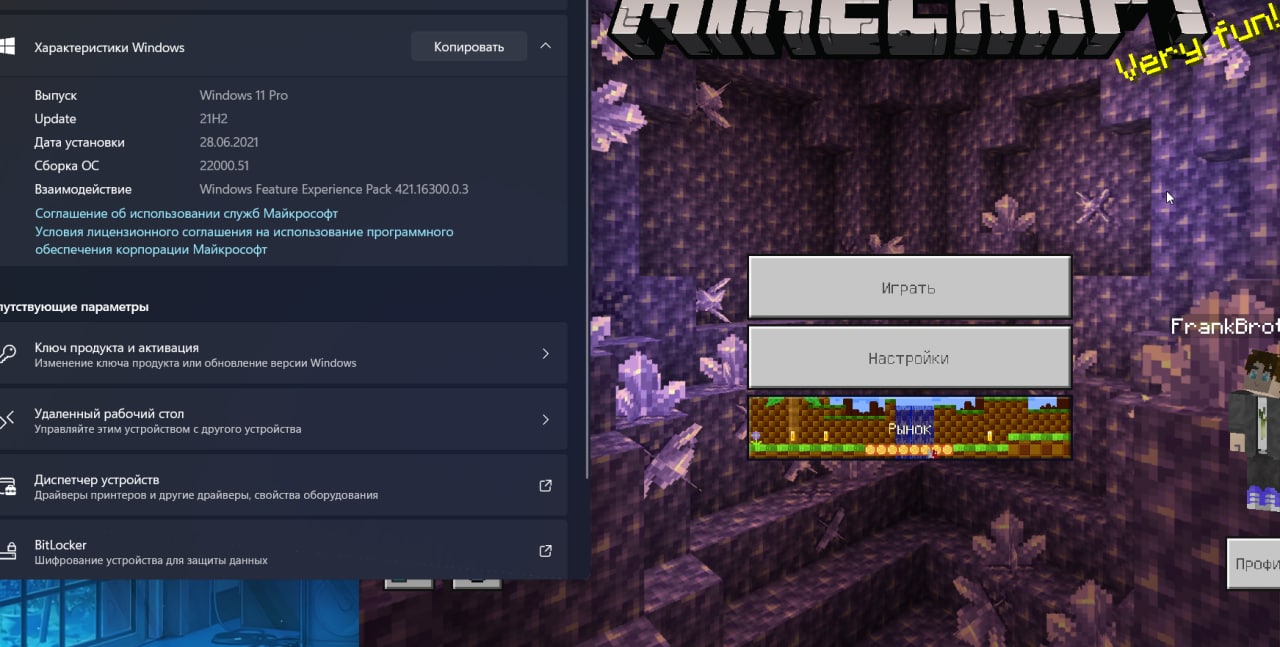Open Диспетчер устройств

(x=283, y=486)
